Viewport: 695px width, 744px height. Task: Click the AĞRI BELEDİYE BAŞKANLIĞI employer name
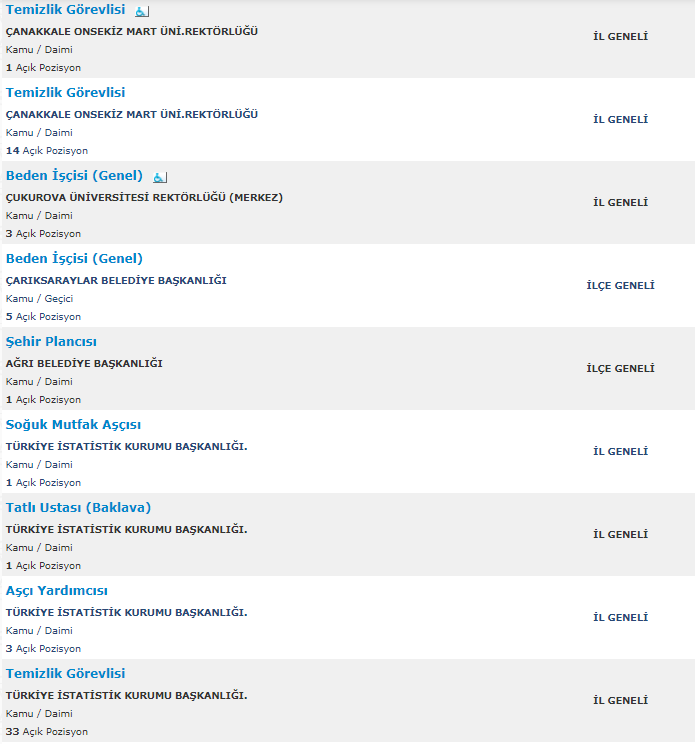coord(84,363)
